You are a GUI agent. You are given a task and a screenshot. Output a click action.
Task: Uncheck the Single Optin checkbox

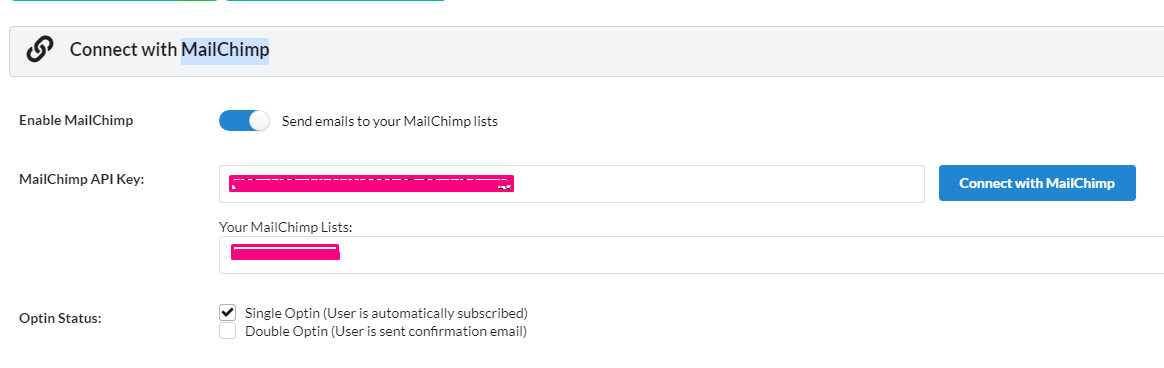coord(227,312)
